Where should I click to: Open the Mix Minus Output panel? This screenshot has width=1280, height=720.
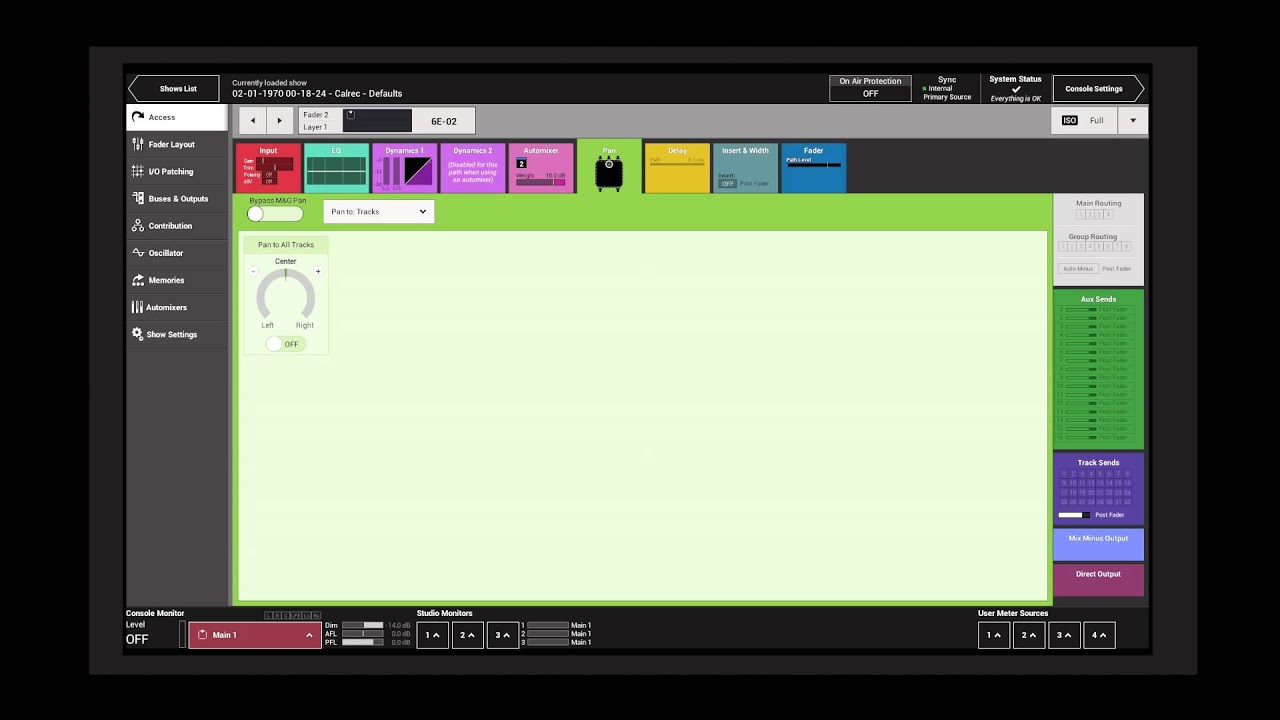[1098, 545]
